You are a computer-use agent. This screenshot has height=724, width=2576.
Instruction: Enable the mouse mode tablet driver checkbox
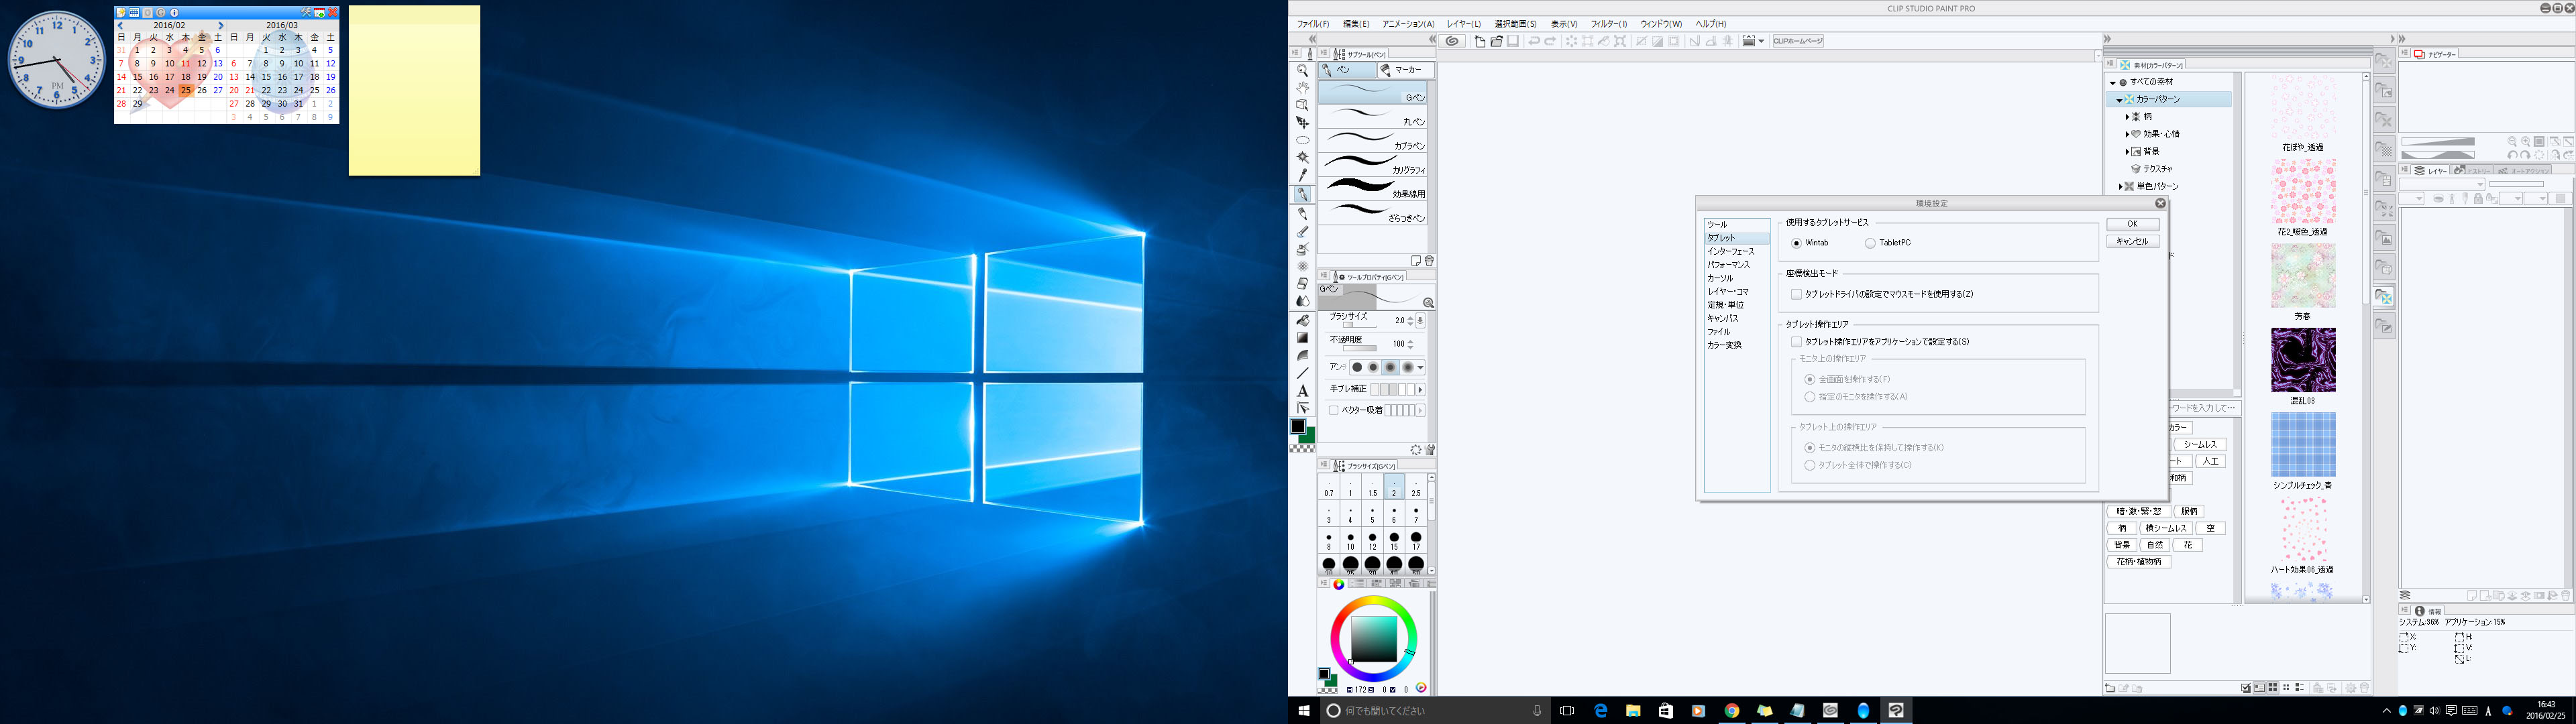pyautogui.click(x=1796, y=294)
